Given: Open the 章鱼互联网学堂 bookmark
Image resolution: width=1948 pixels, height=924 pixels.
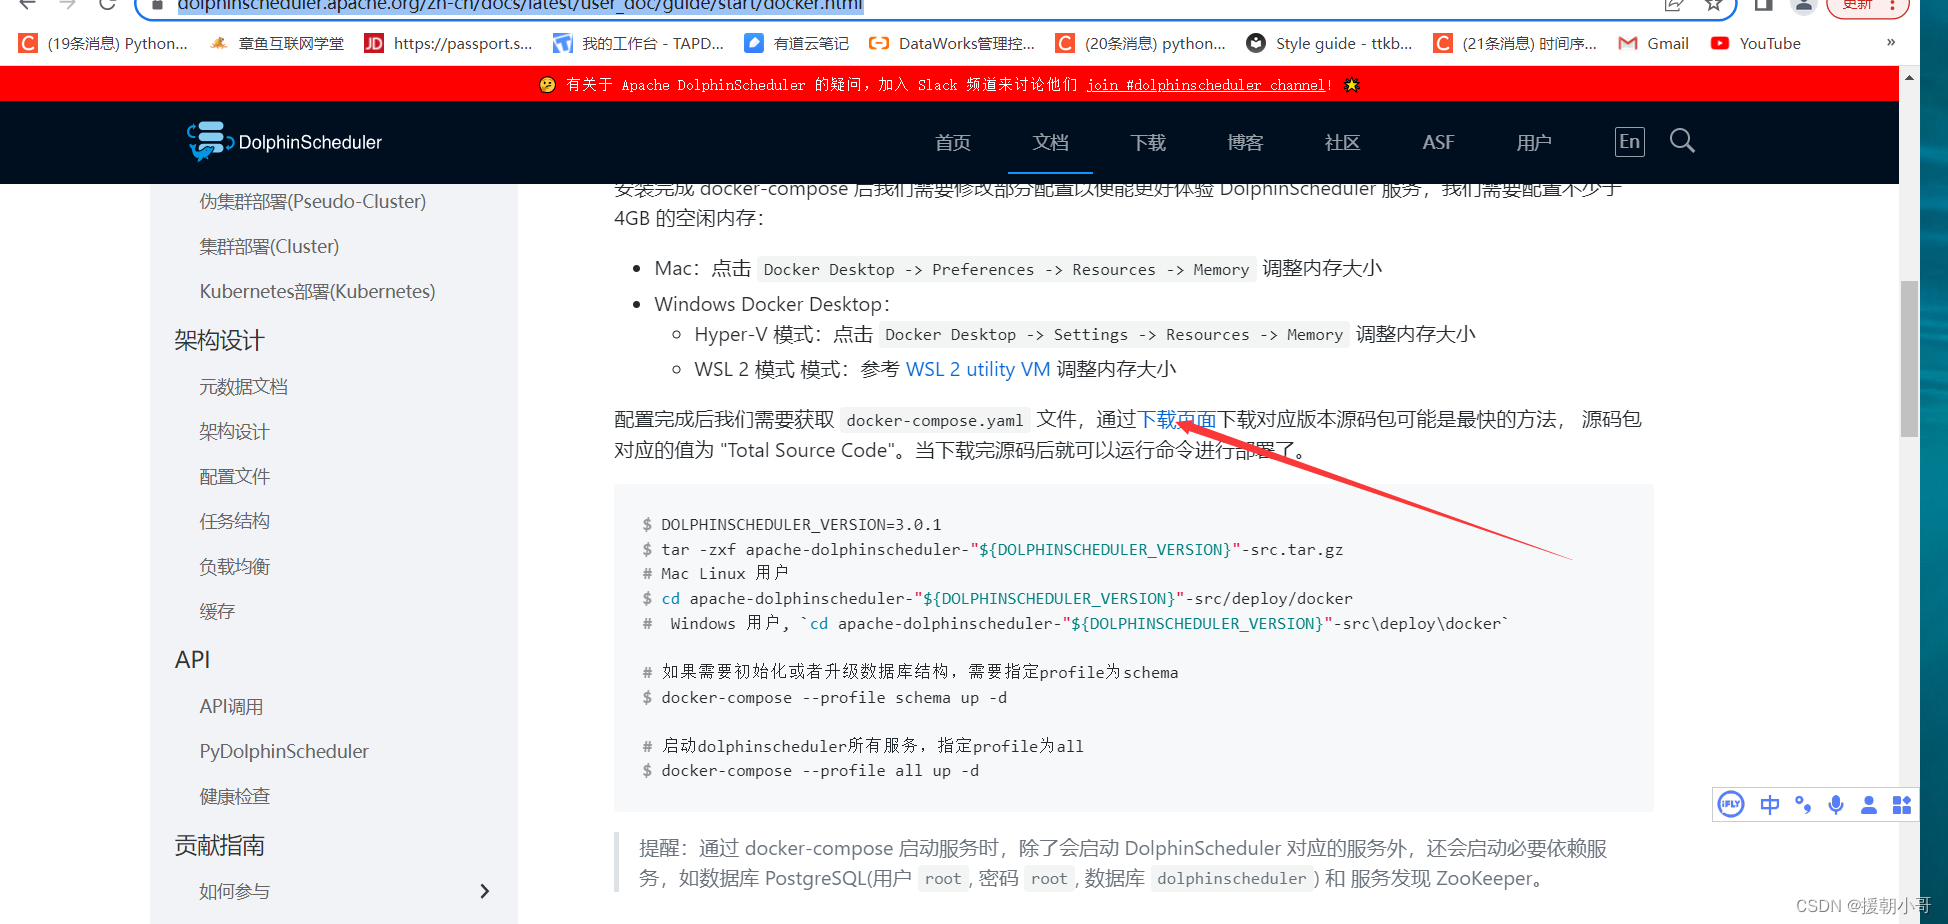Looking at the screenshot, I should 276,43.
